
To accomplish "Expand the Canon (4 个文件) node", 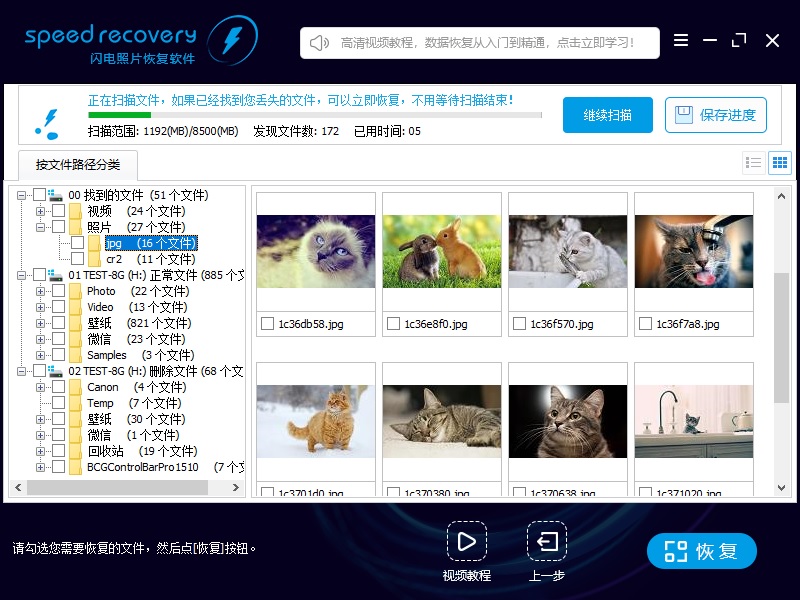I will (40, 387).
